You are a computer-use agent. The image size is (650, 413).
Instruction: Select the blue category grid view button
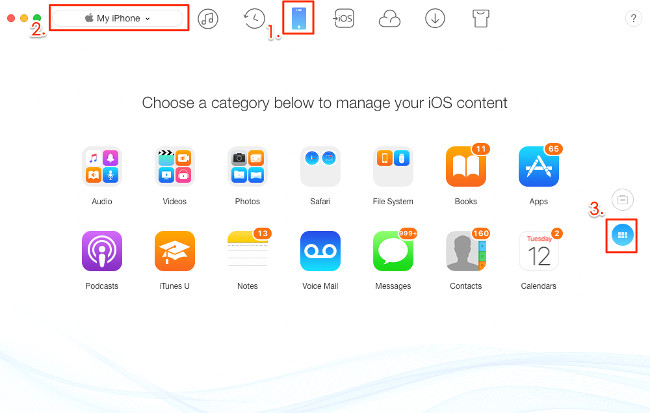coord(622,235)
